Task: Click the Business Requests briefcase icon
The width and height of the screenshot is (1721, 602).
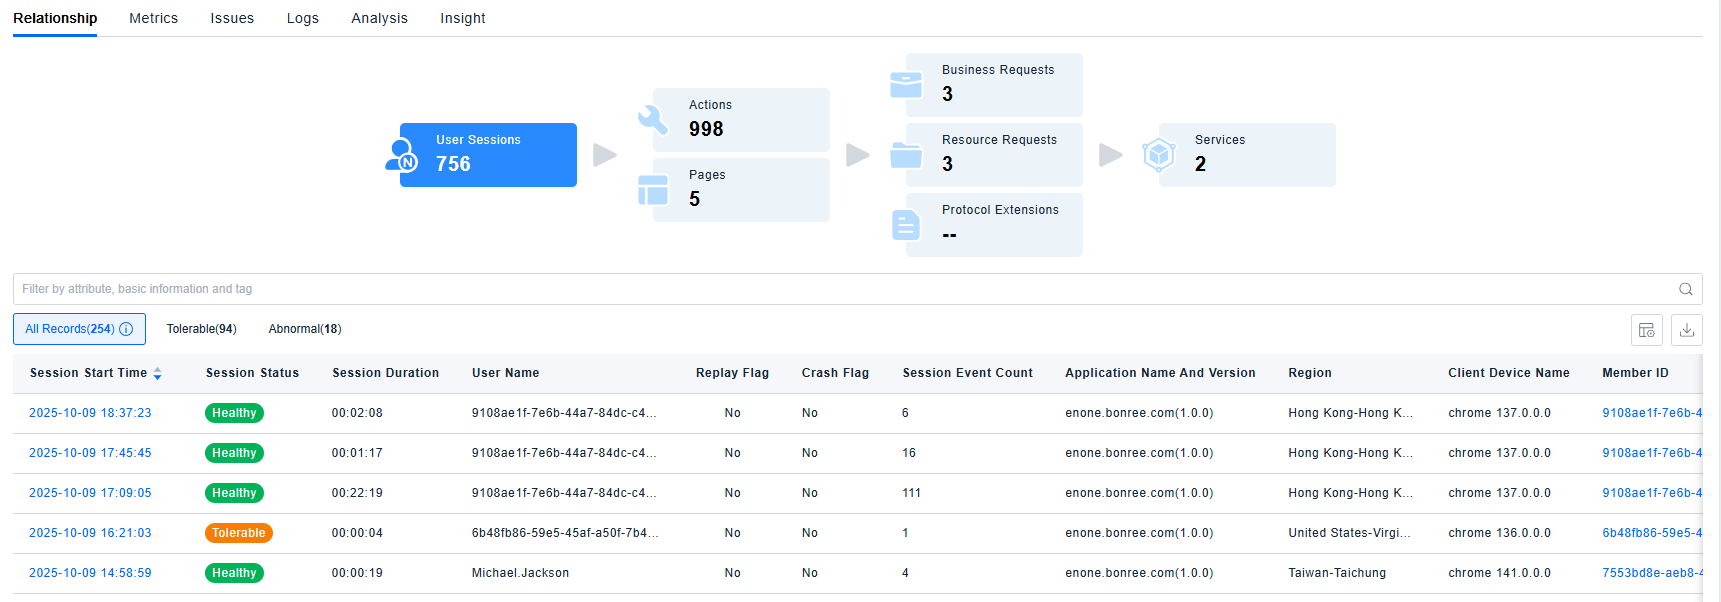Action: (906, 85)
